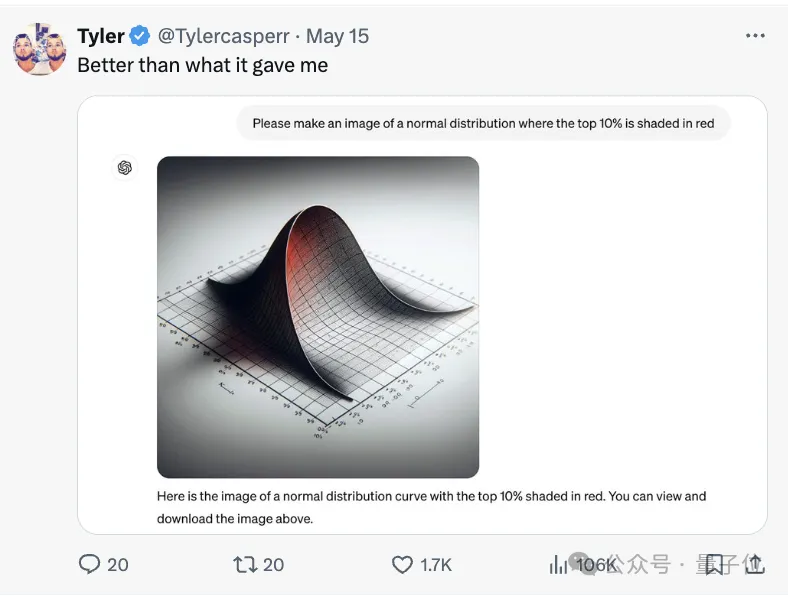This screenshot has height=596, width=788.
Task: Like the tweet with the heart icon
Action: point(402,565)
